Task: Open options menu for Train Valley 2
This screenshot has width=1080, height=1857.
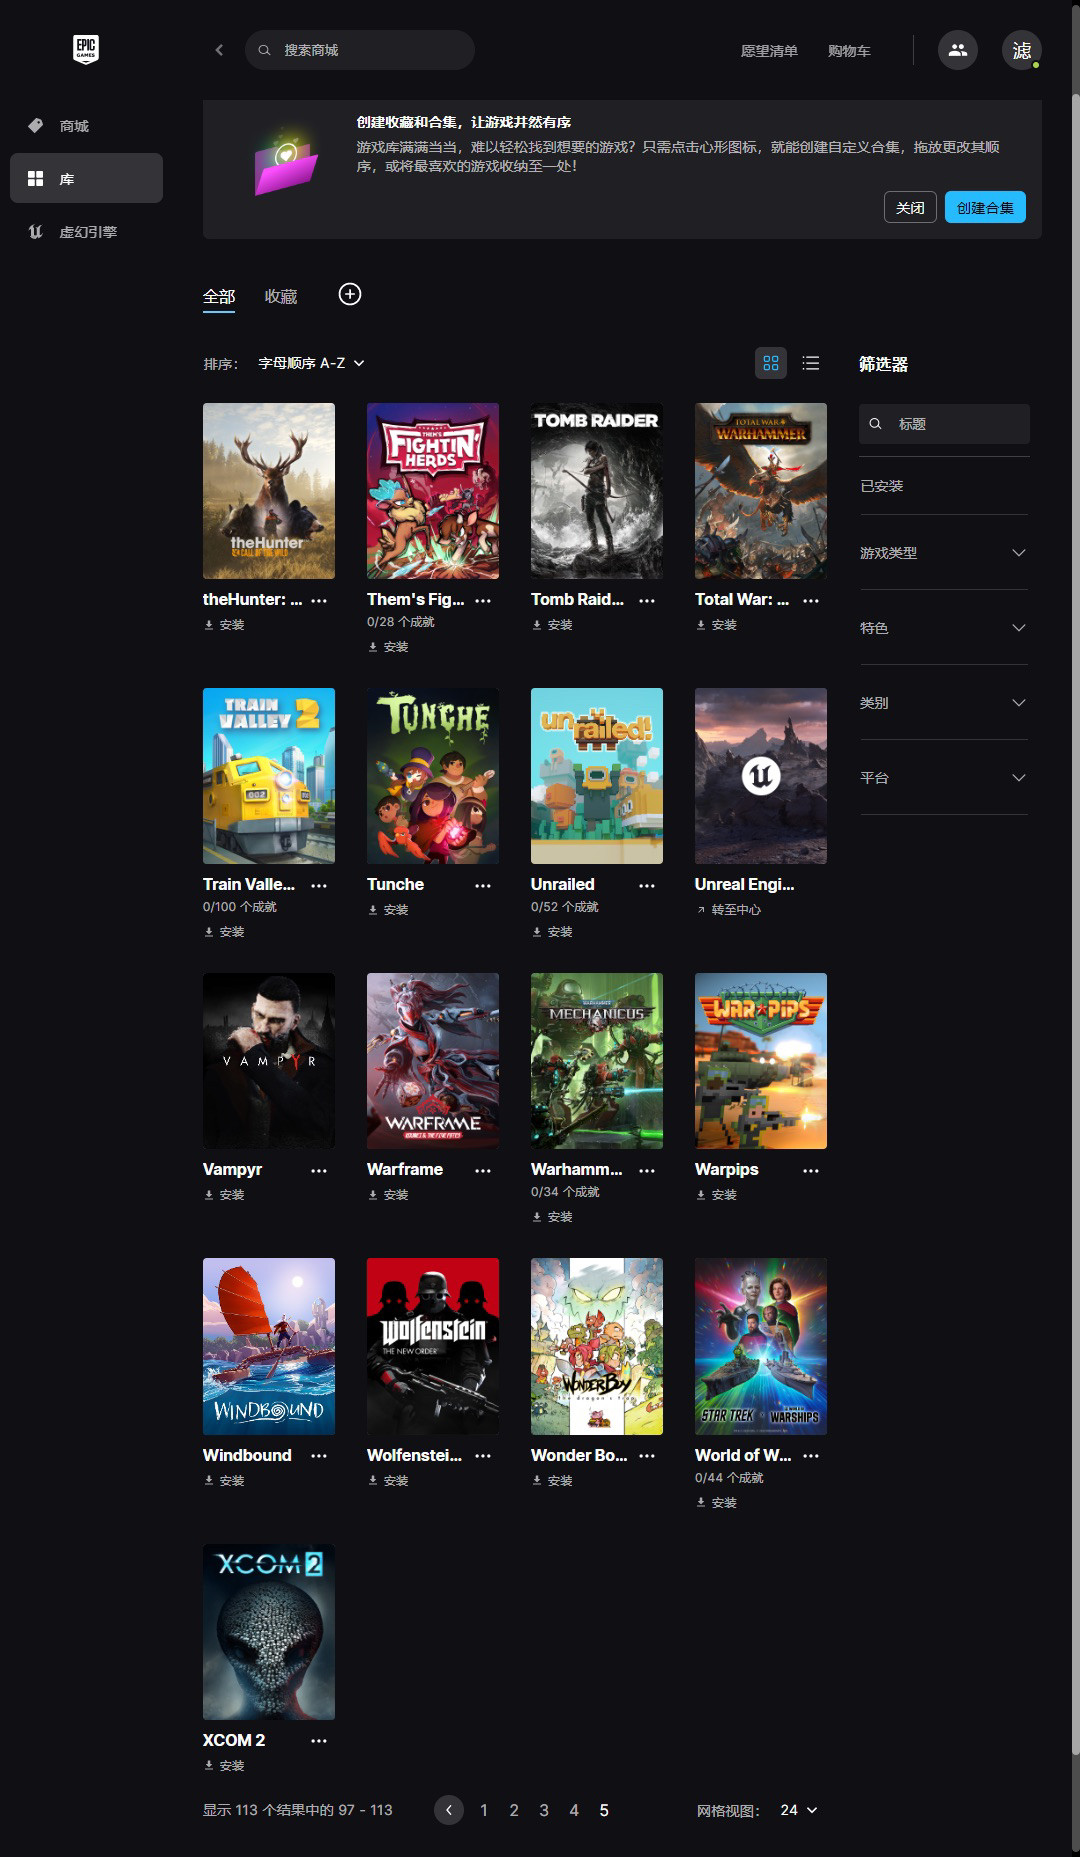Action: [319, 885]
